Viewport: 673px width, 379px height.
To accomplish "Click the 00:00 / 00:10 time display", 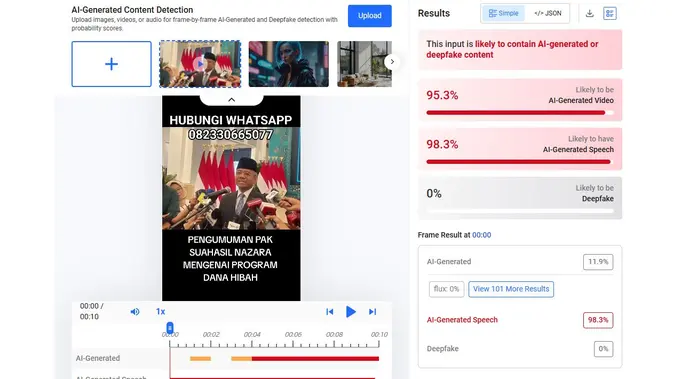I will coord(91,312).
